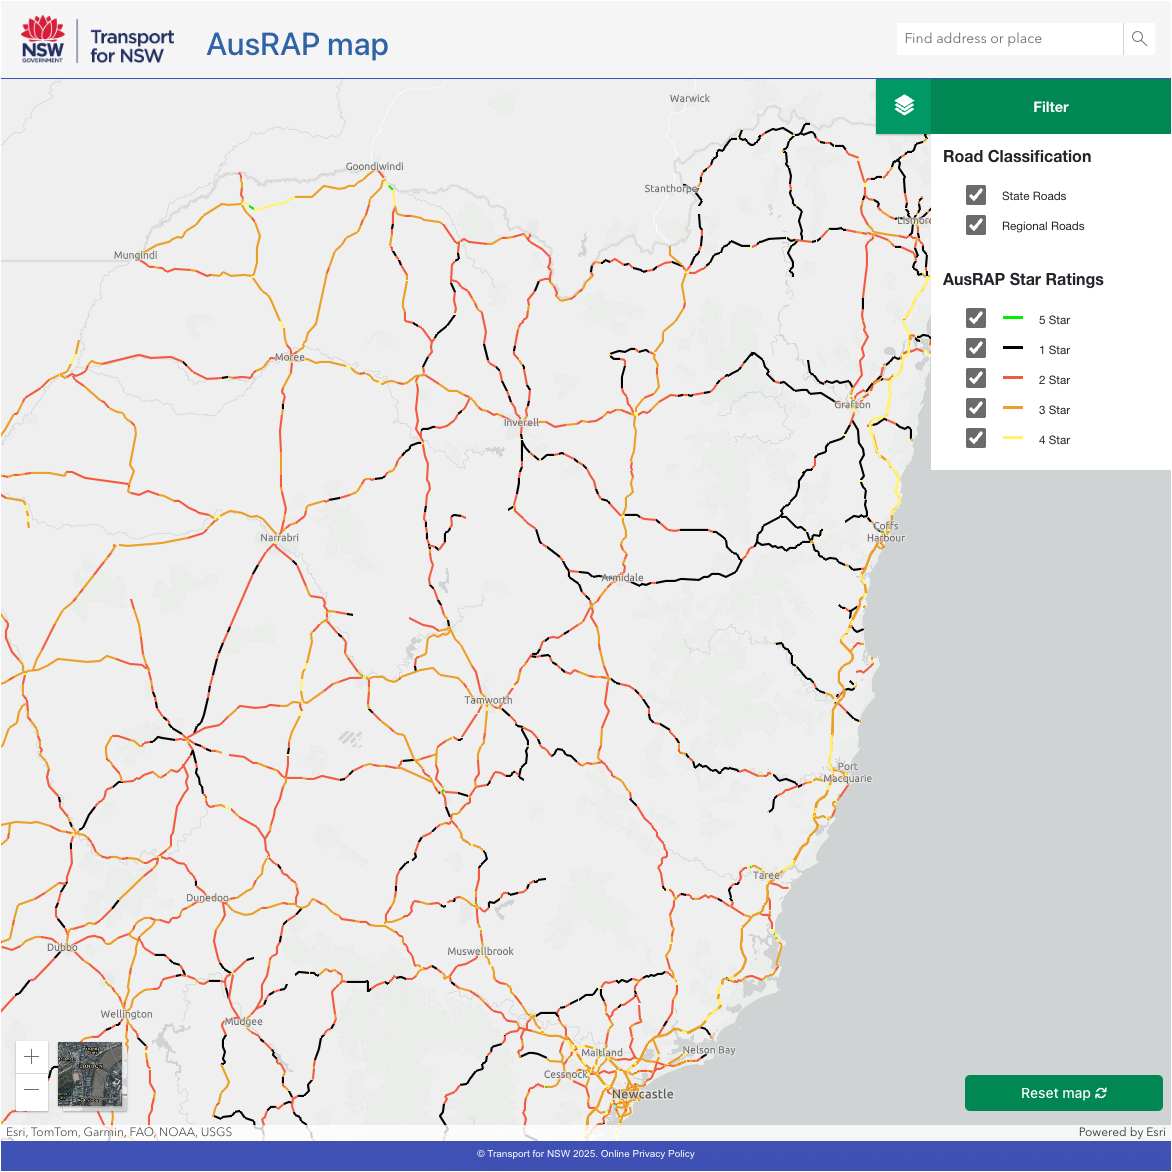Click the green 5 Star legend swatch

tap(1013, 318)
